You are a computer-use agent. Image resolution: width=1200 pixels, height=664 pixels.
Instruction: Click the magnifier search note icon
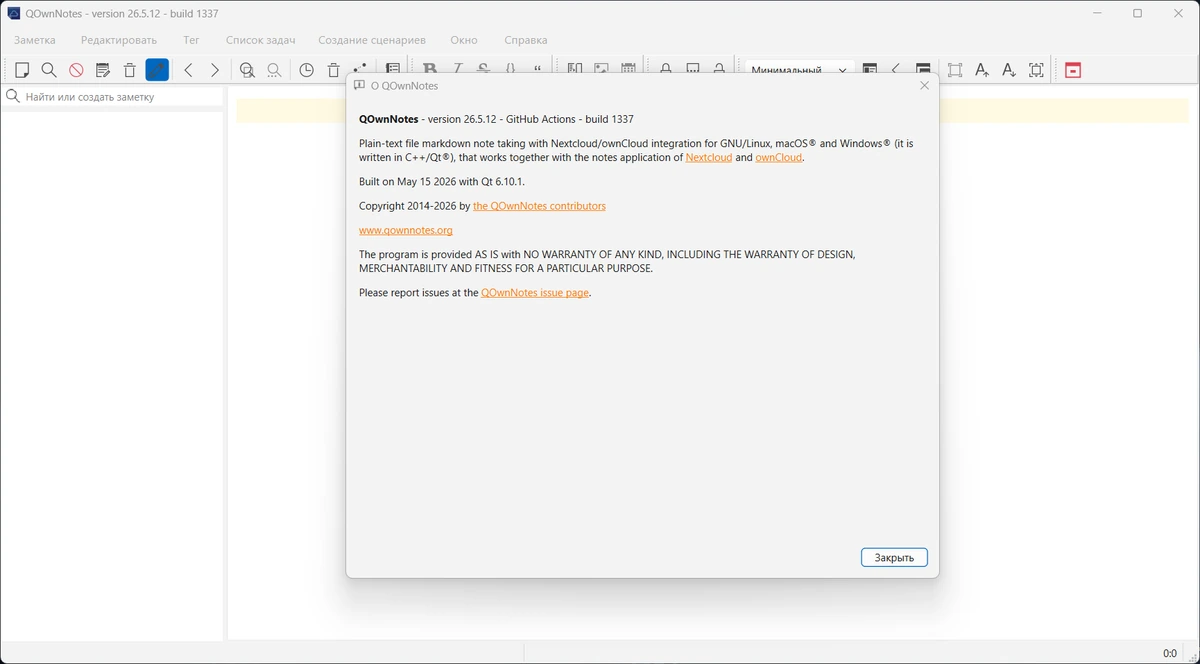click(49, 70)
